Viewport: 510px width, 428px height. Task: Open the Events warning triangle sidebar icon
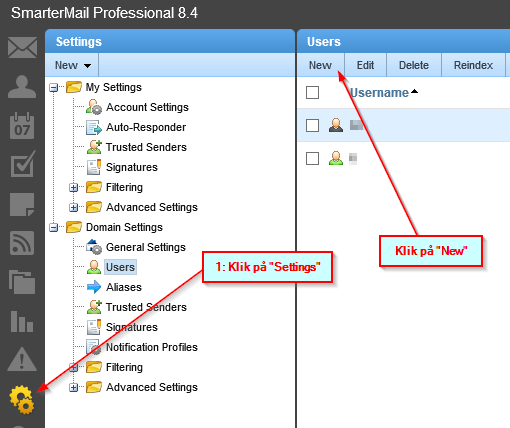point(22,359)
